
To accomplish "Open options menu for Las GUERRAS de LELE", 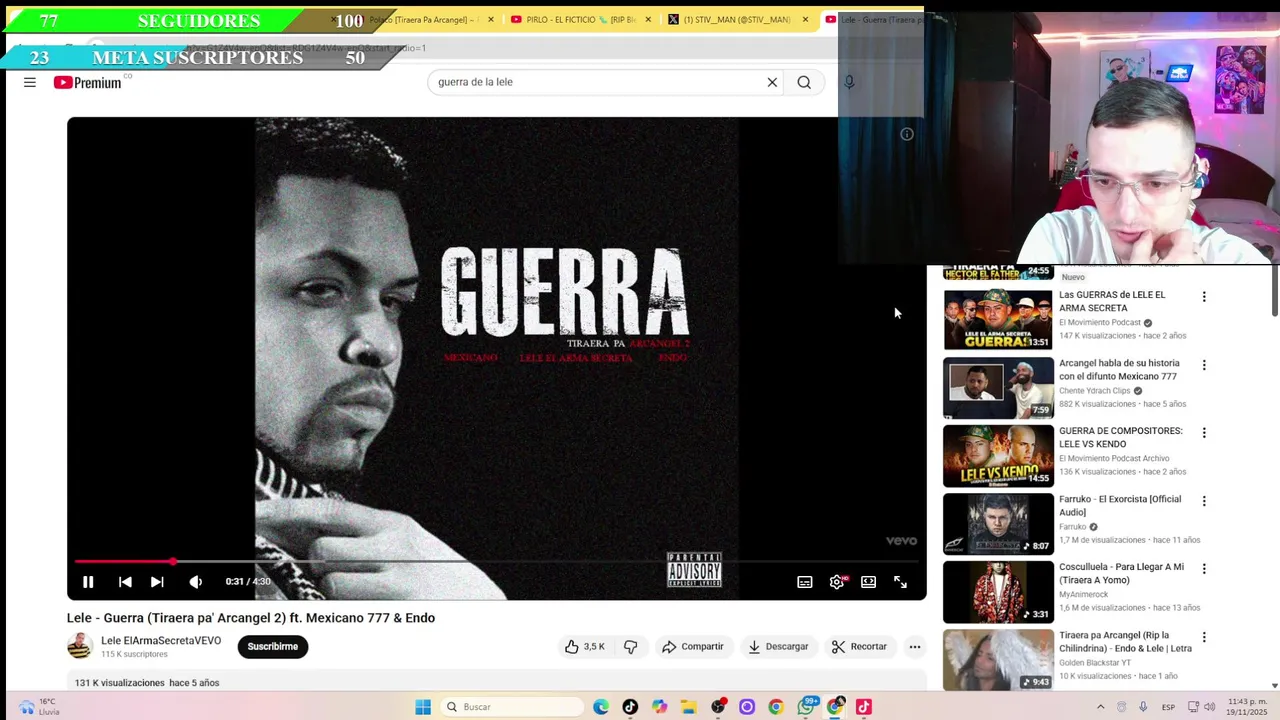I will [1204, 297].
